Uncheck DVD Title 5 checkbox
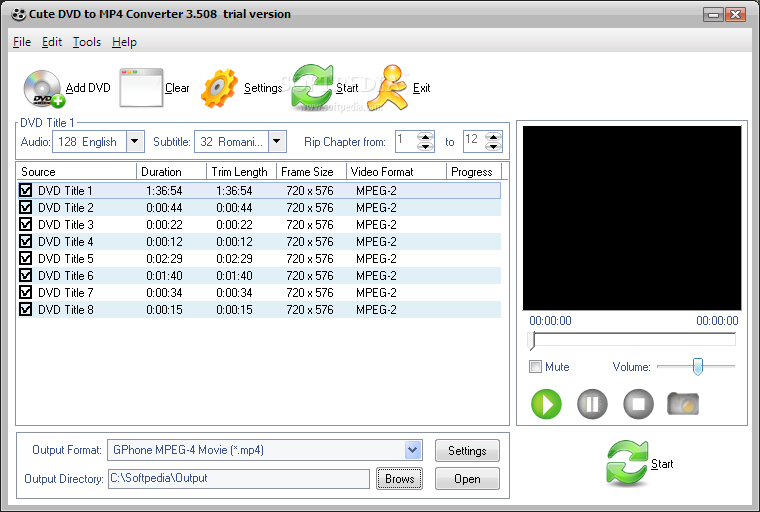 tap(25, 258)
